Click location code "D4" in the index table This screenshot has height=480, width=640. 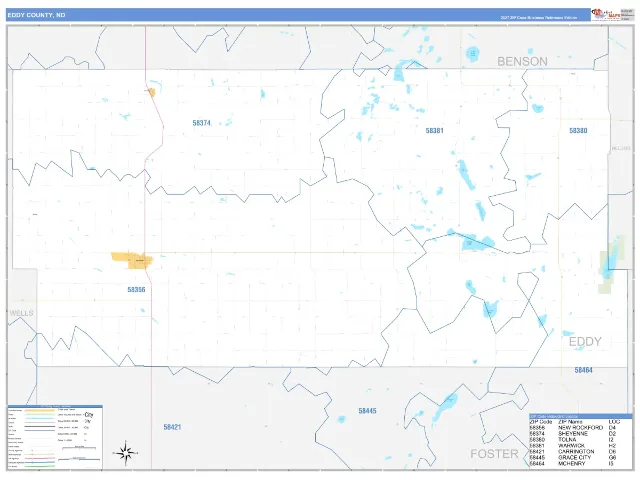pos(612,428)
